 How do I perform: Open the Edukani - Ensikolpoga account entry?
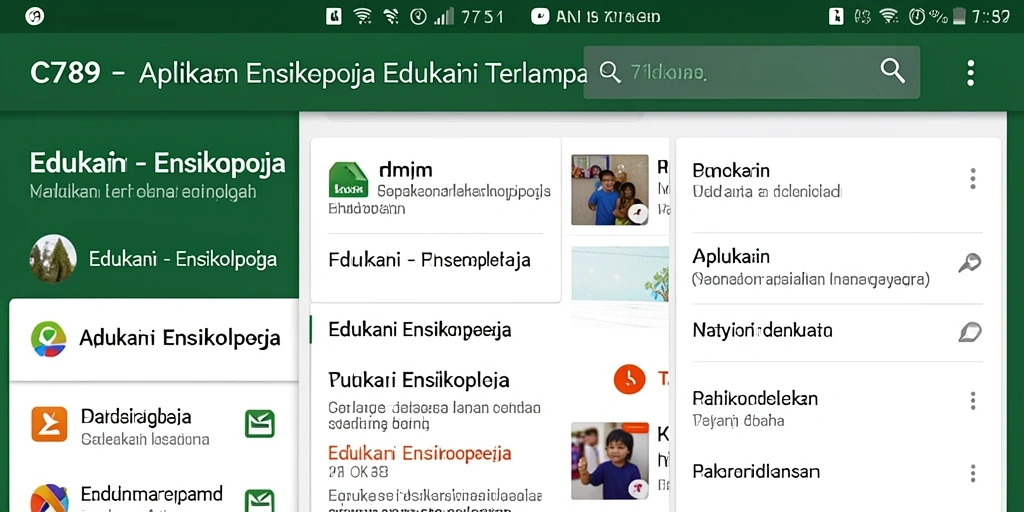[154, 259]
